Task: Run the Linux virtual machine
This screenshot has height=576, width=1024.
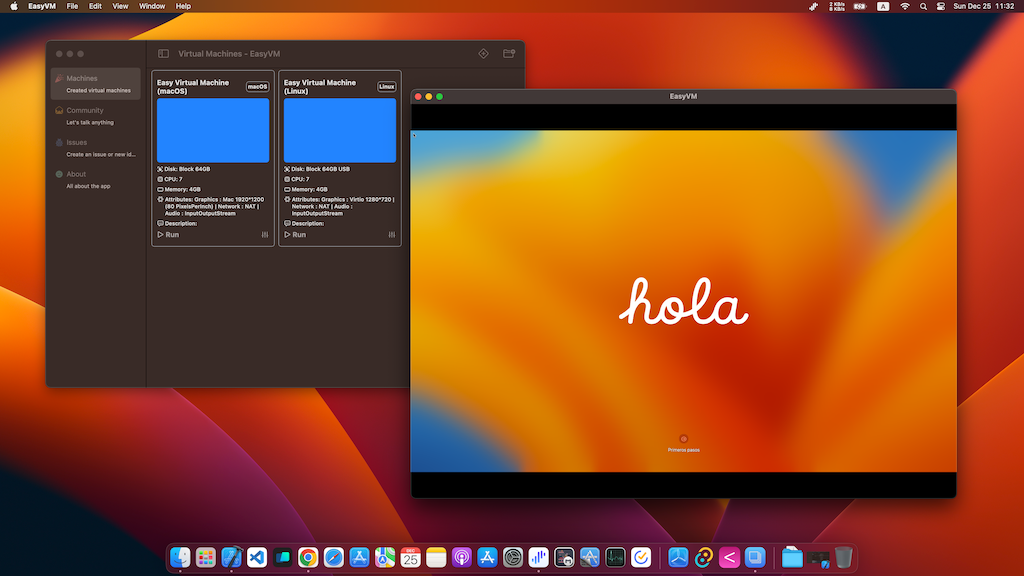Action: [x=295, y=235]
